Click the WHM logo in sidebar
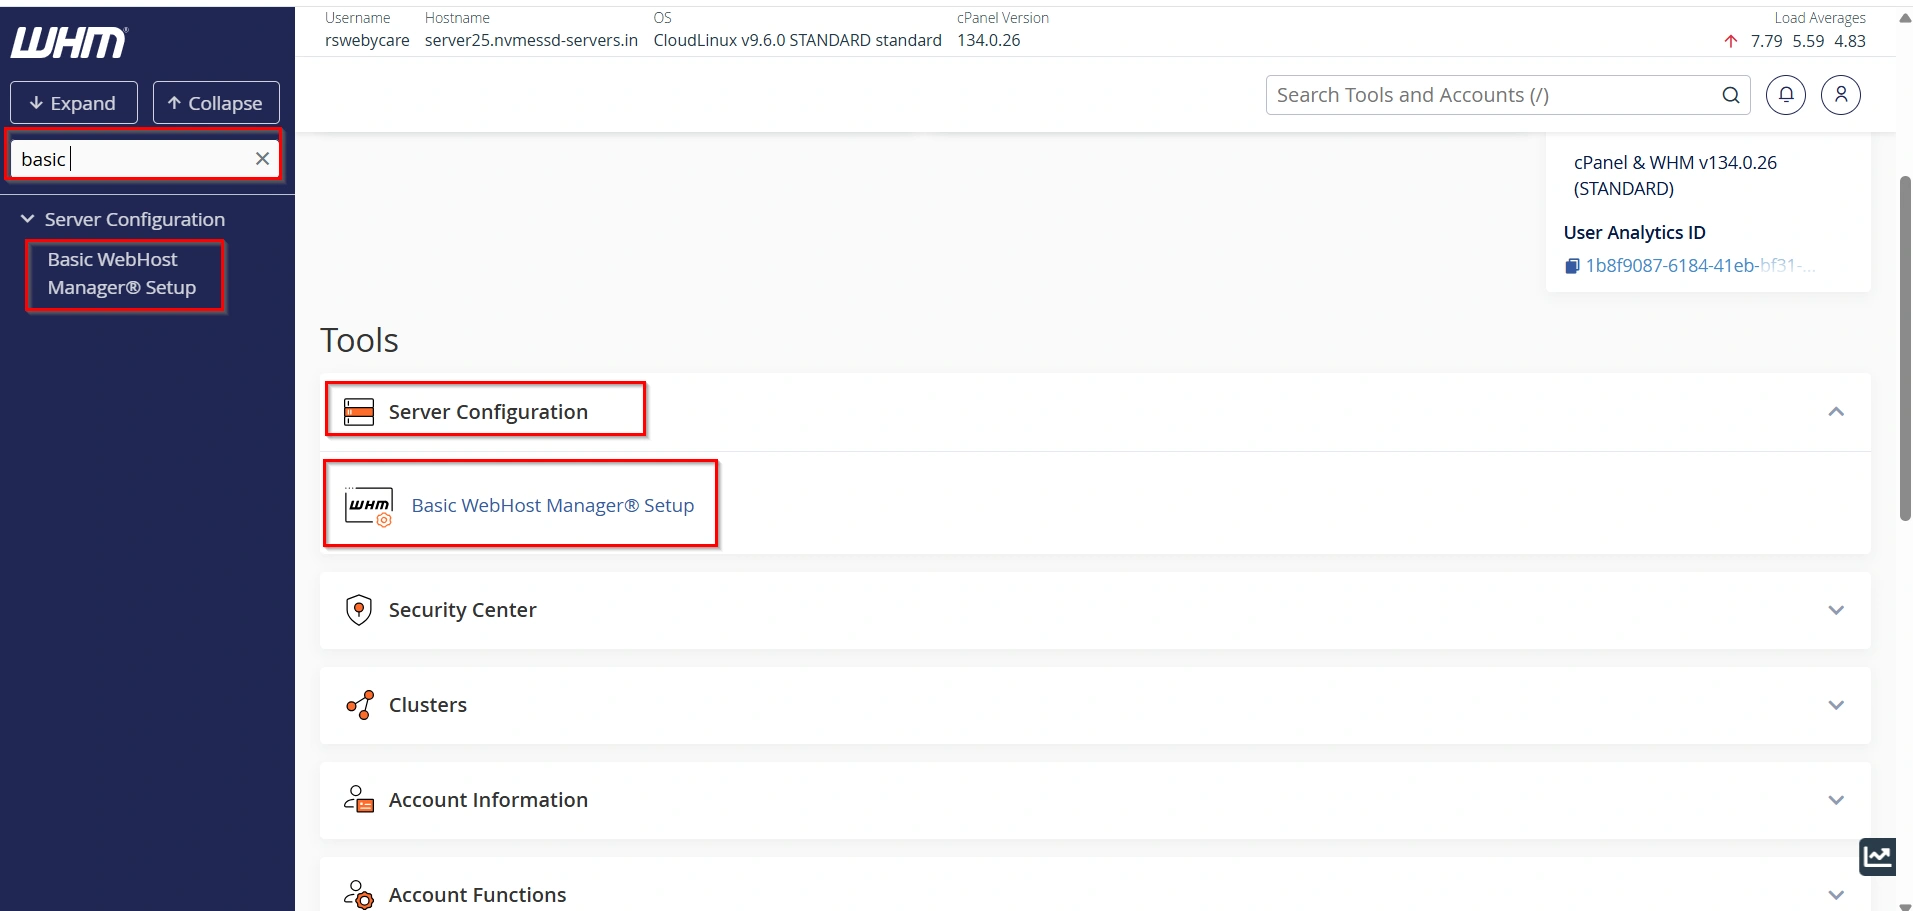 (69, 43)
